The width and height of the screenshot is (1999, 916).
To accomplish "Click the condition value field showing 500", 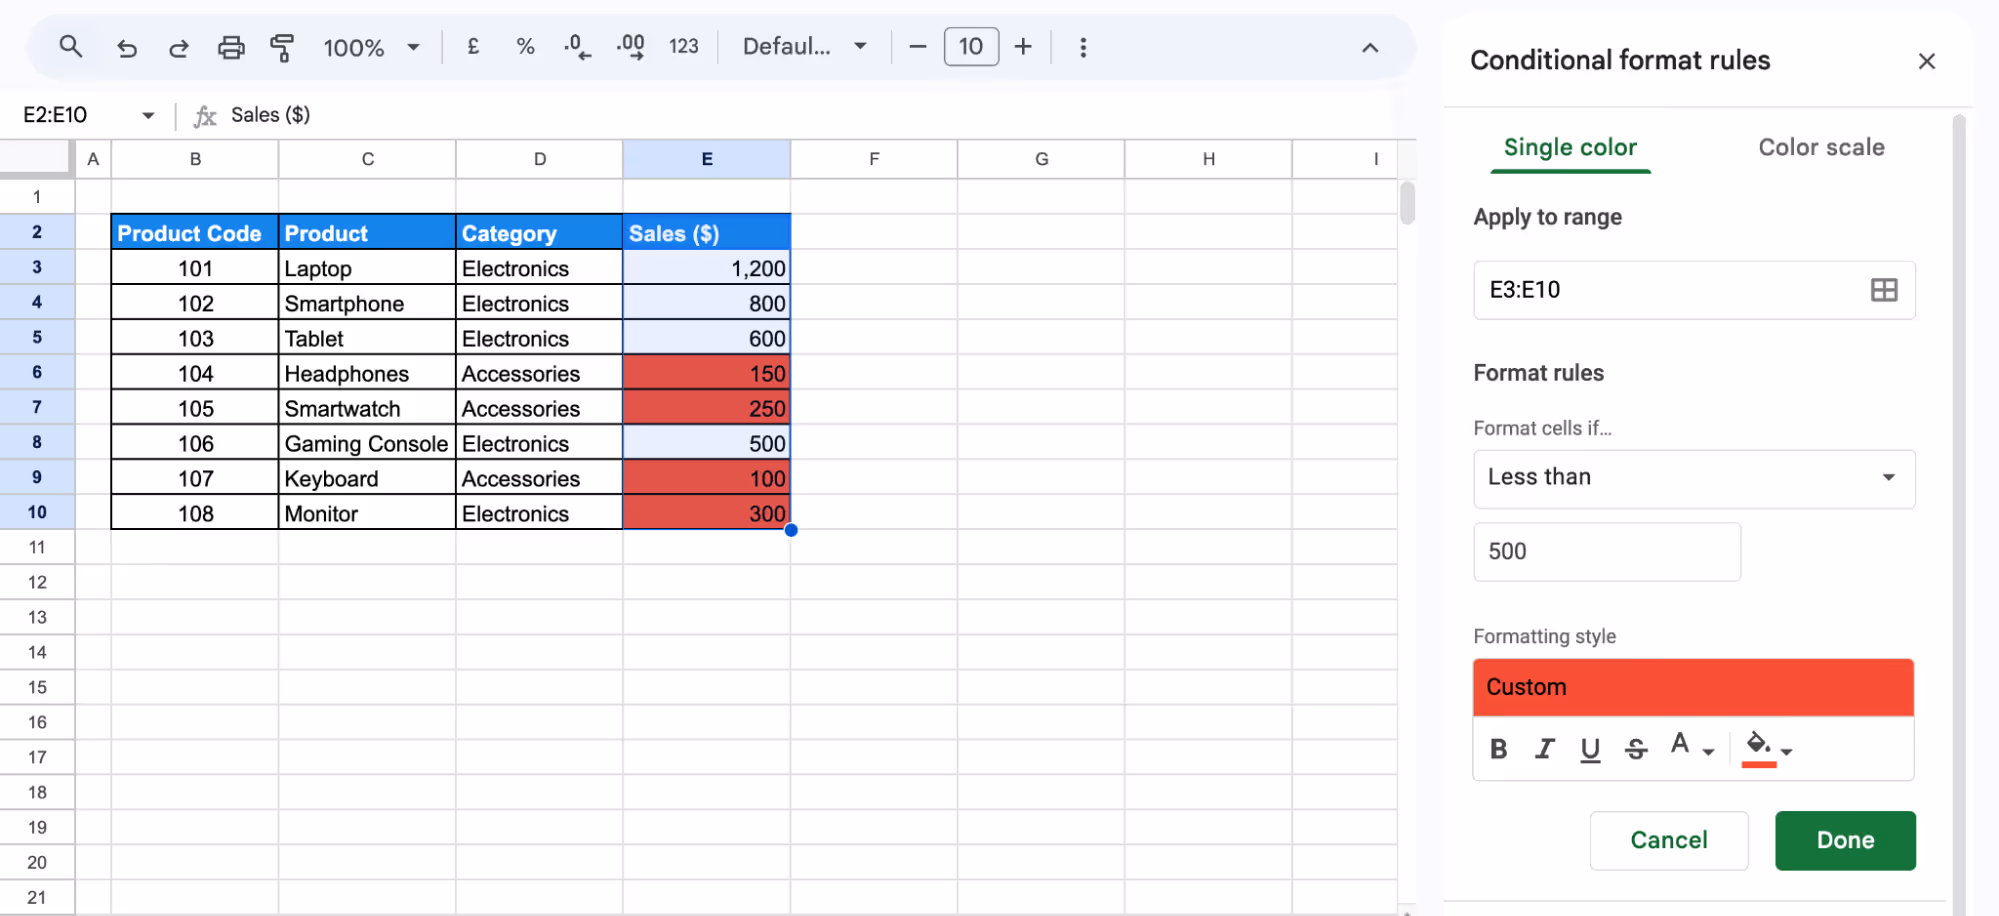I will (1606, 551).
